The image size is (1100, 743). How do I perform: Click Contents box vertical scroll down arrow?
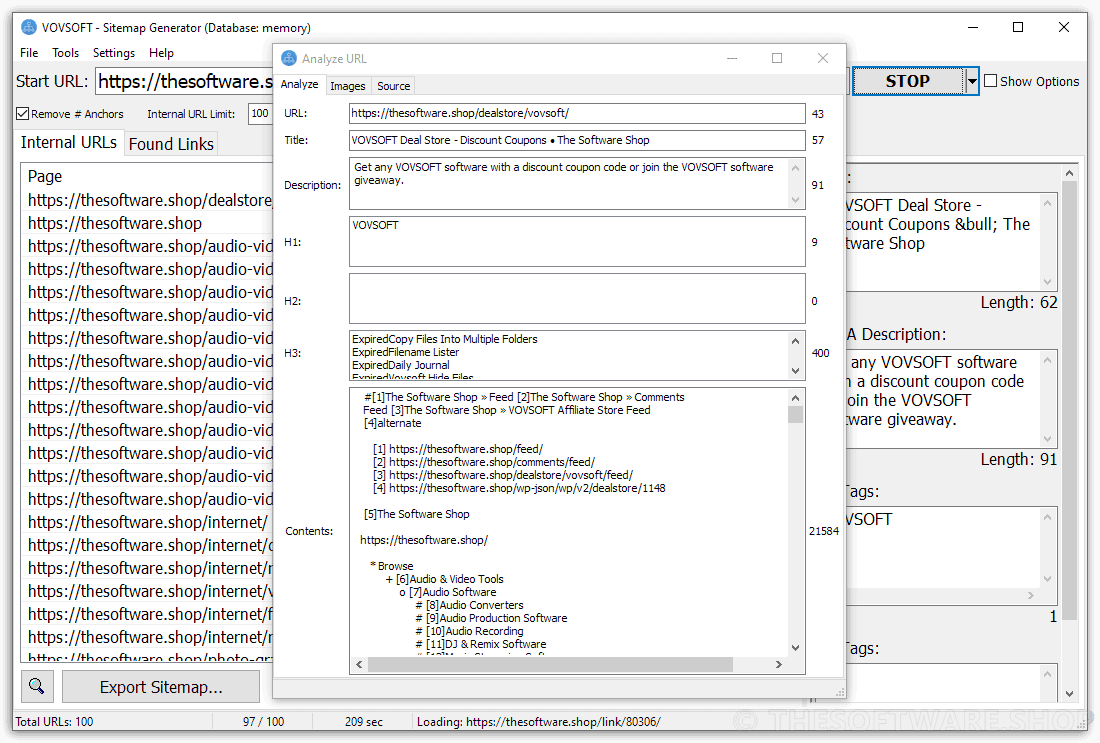[x=796, y=648]
